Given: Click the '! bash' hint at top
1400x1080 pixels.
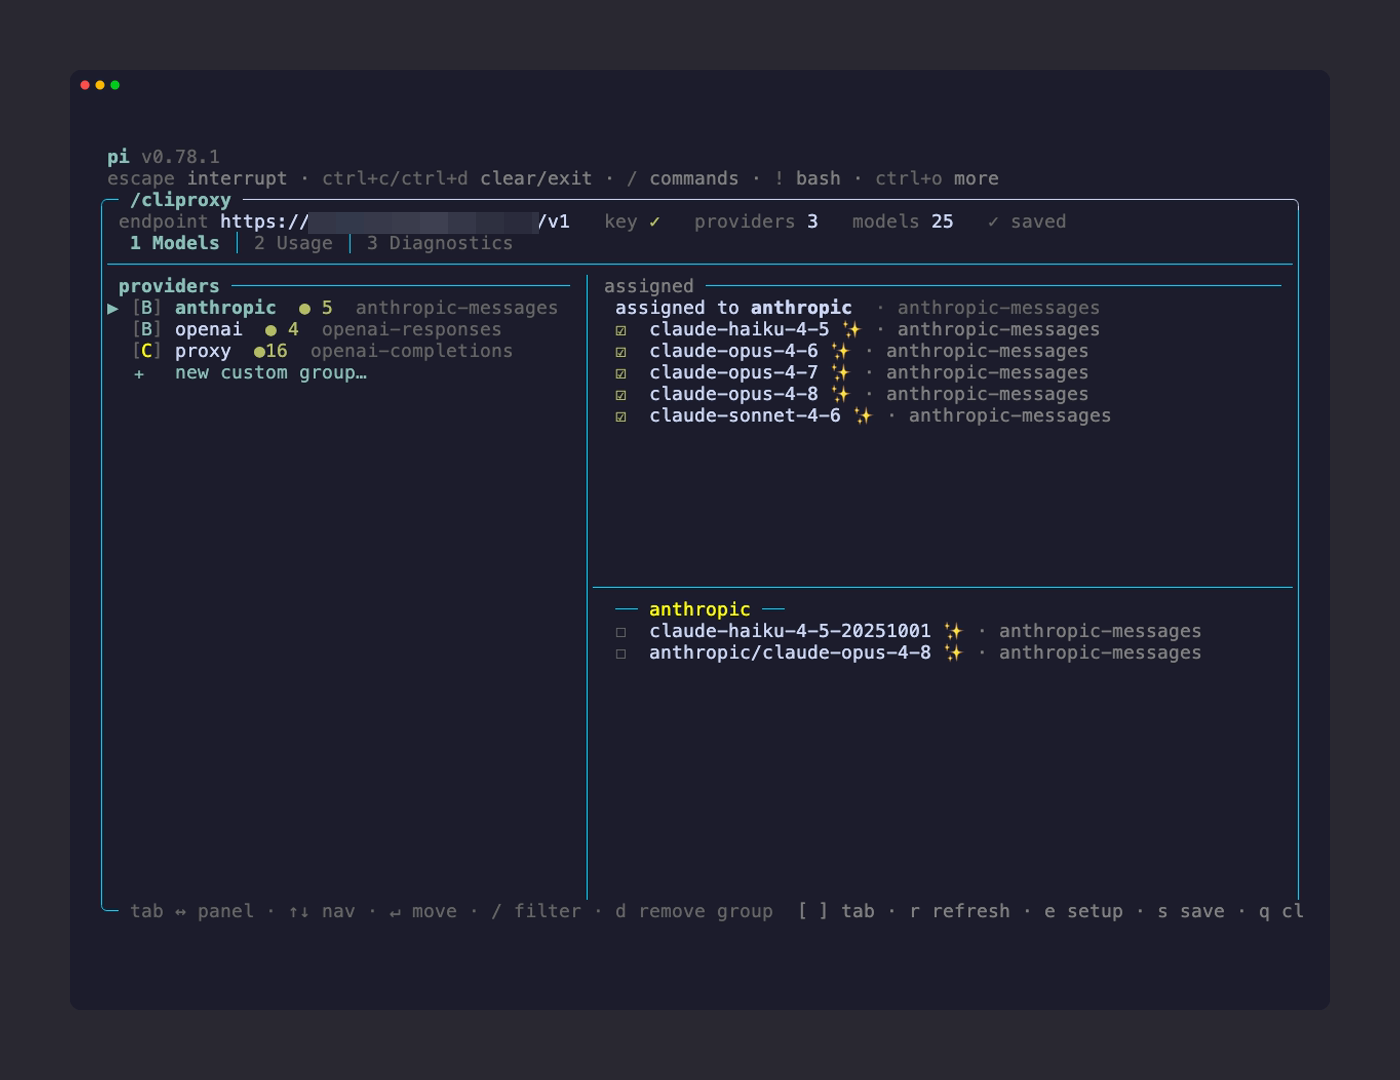Looking at the screenshot, I should coord(808,179).
